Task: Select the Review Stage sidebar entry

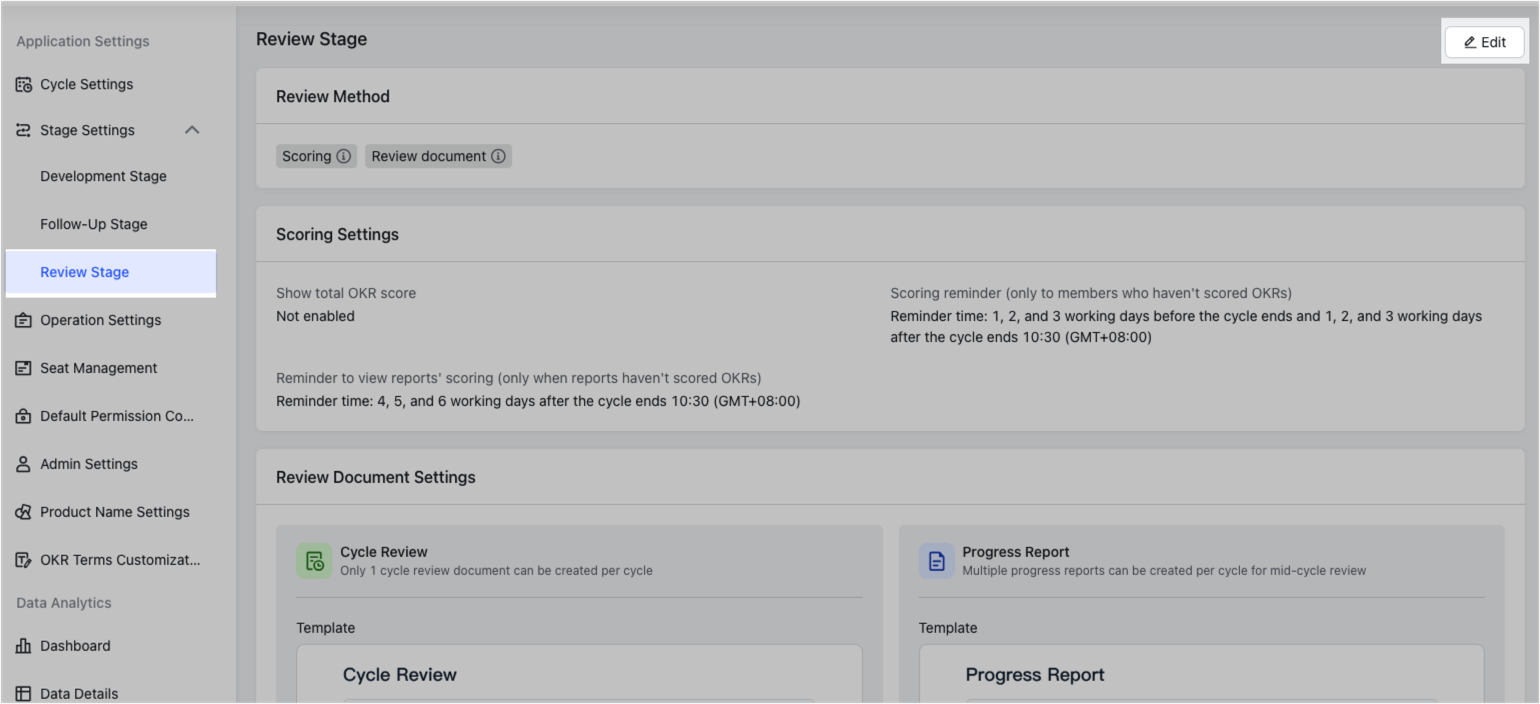Action: 84,271
